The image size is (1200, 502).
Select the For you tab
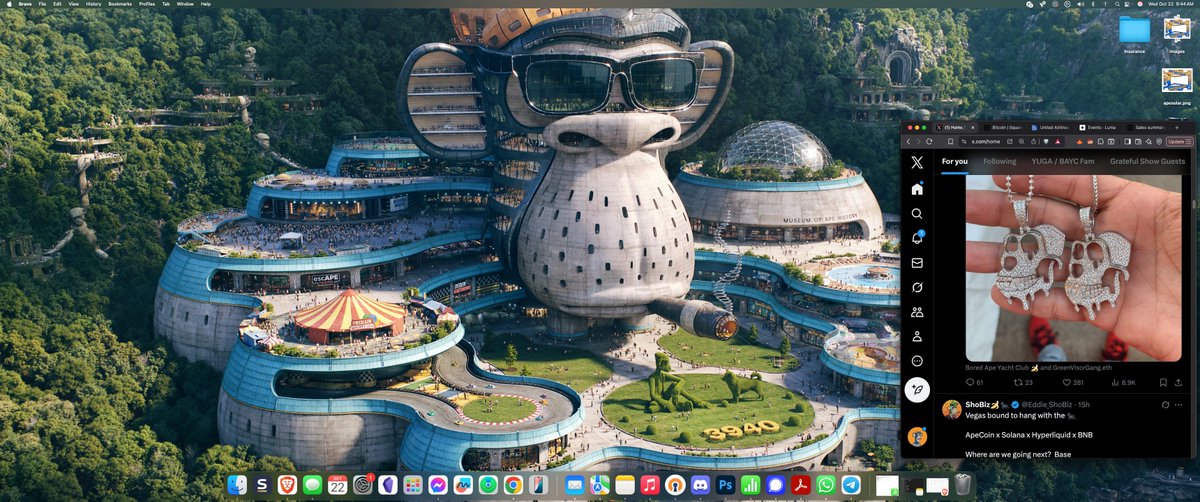tap(955, 161)
